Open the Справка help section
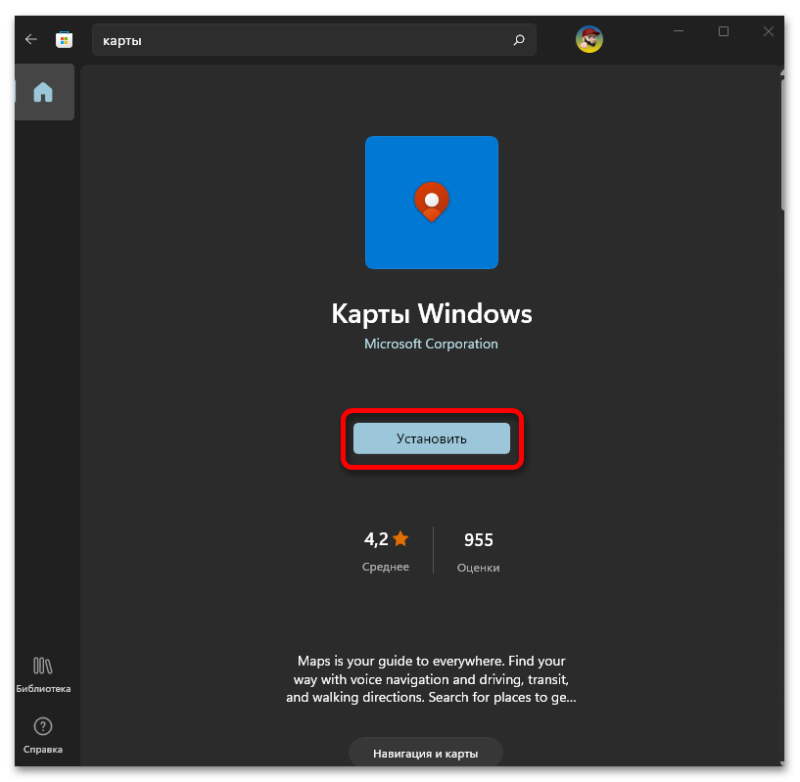 [x=43, y=736]
